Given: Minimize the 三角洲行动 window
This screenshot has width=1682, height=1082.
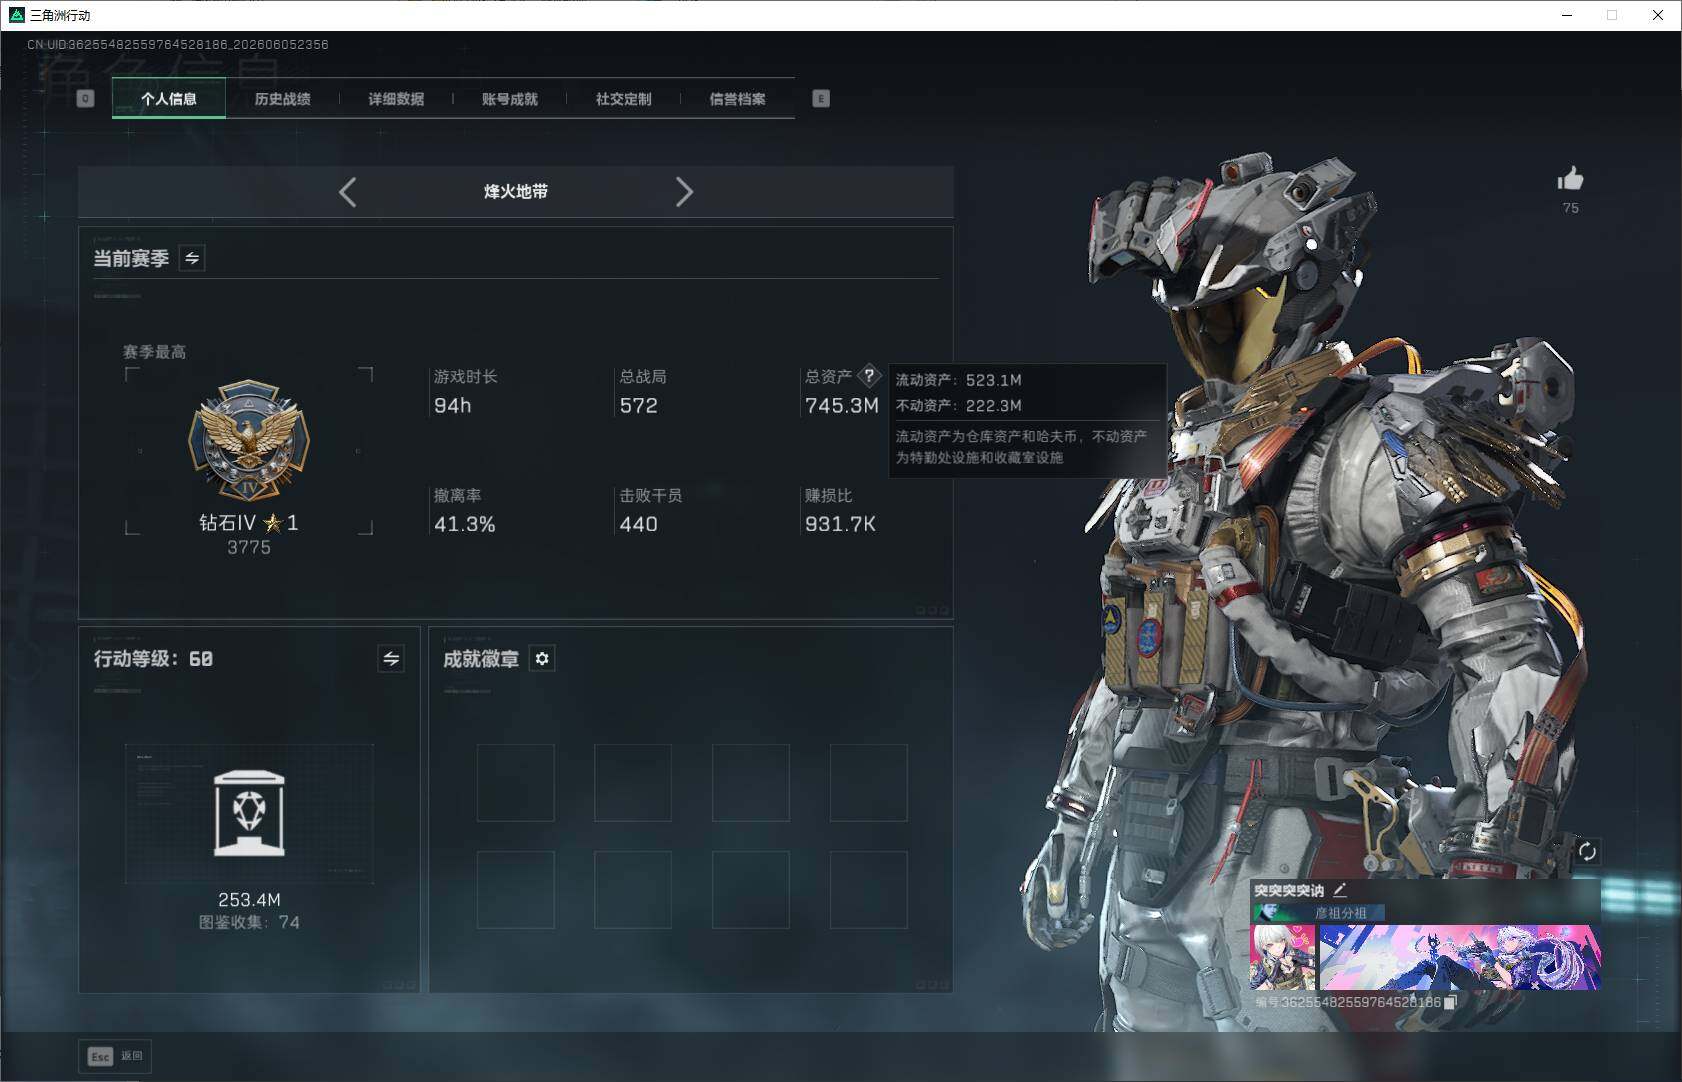Looking at the screenshot, I should [1567, 15].
